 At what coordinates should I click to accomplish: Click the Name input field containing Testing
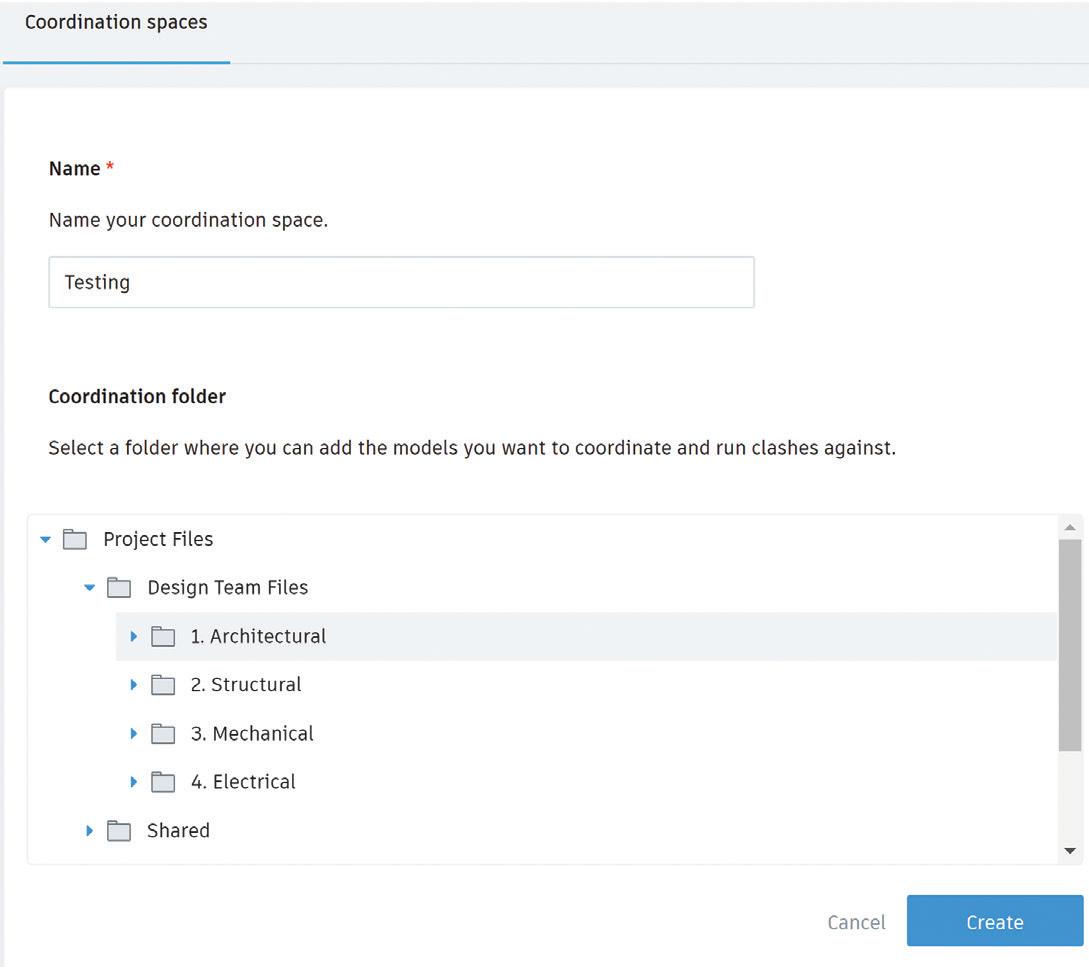(401, 282)
